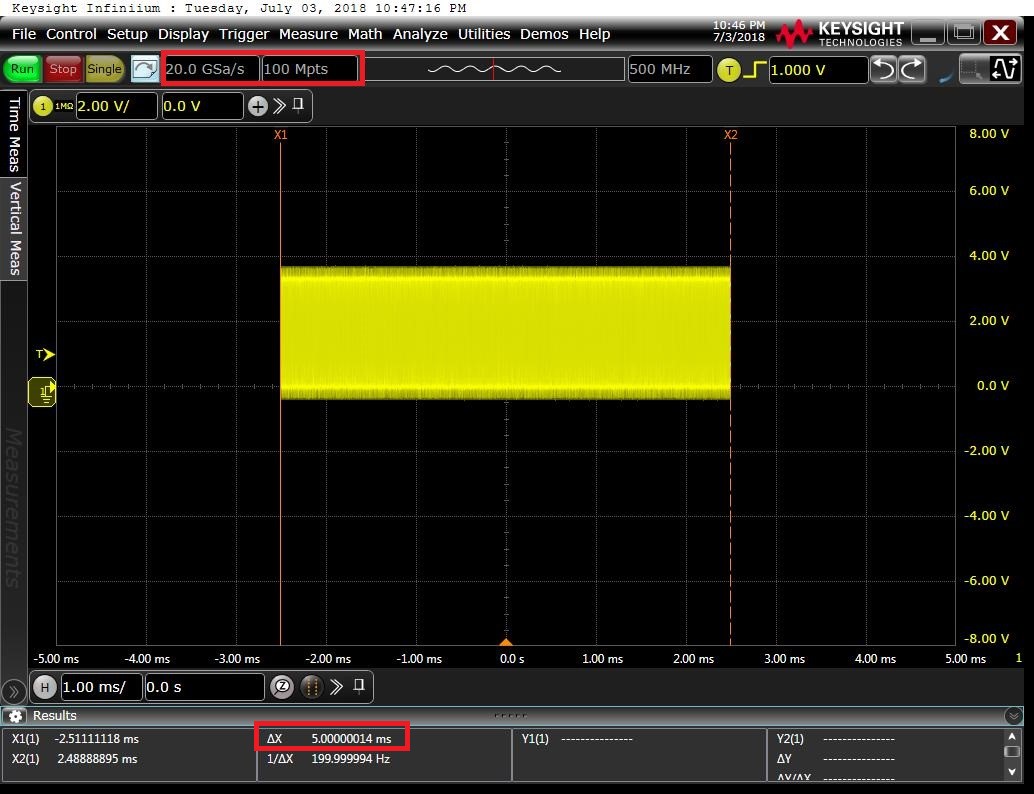Image resolution: width=1034 pixels, height=794 pixels.
Task: Click the trigger level marker on left edge
Action: click(x=45, y=354)
